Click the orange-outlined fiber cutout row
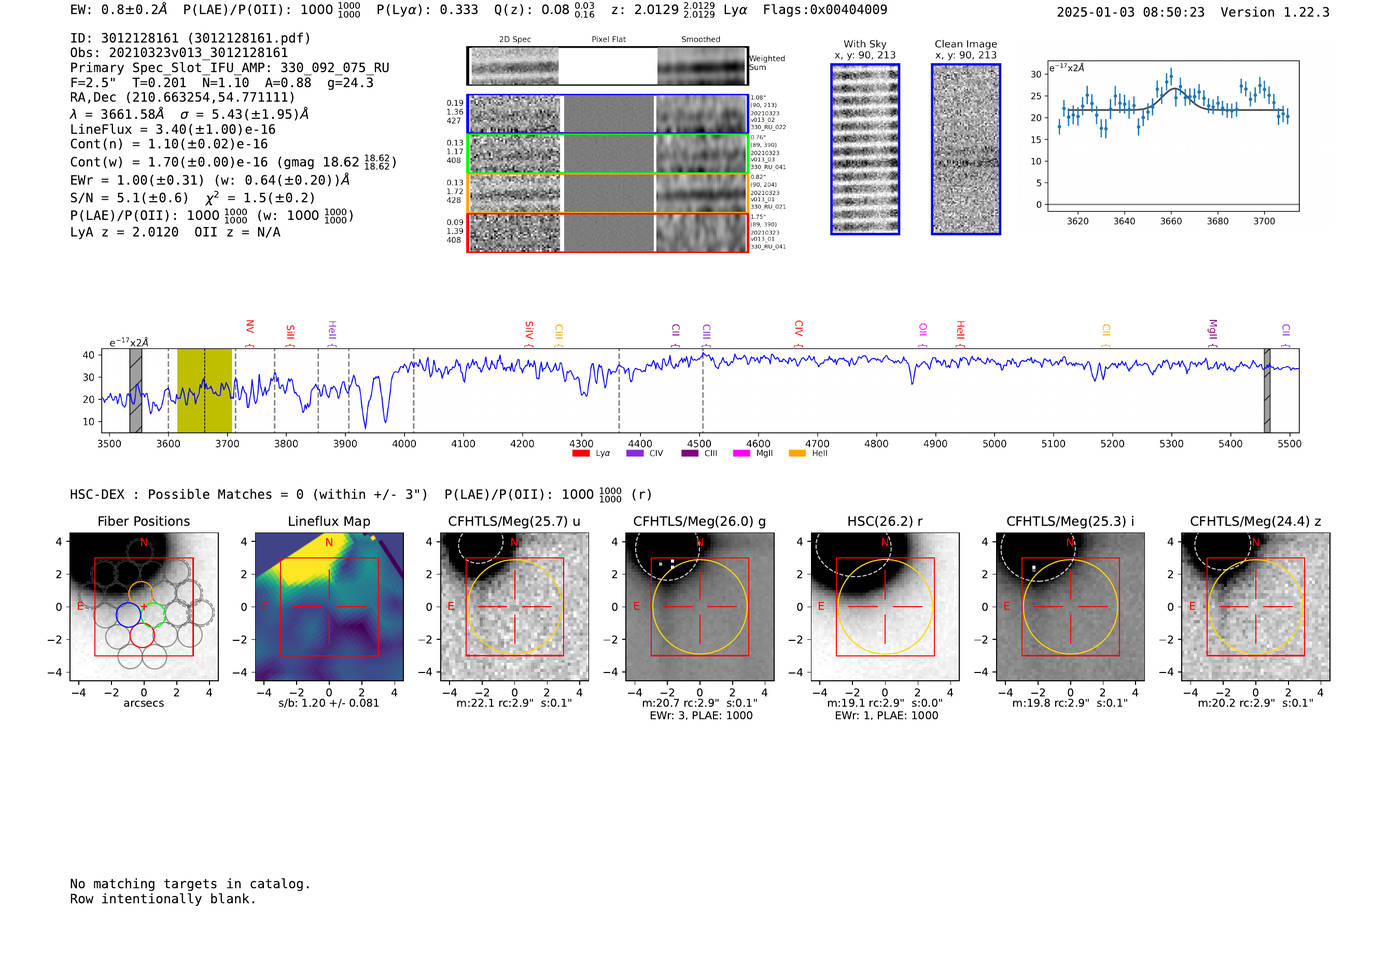The width and height of the screenshot is (1400, 953). point(608,193)
